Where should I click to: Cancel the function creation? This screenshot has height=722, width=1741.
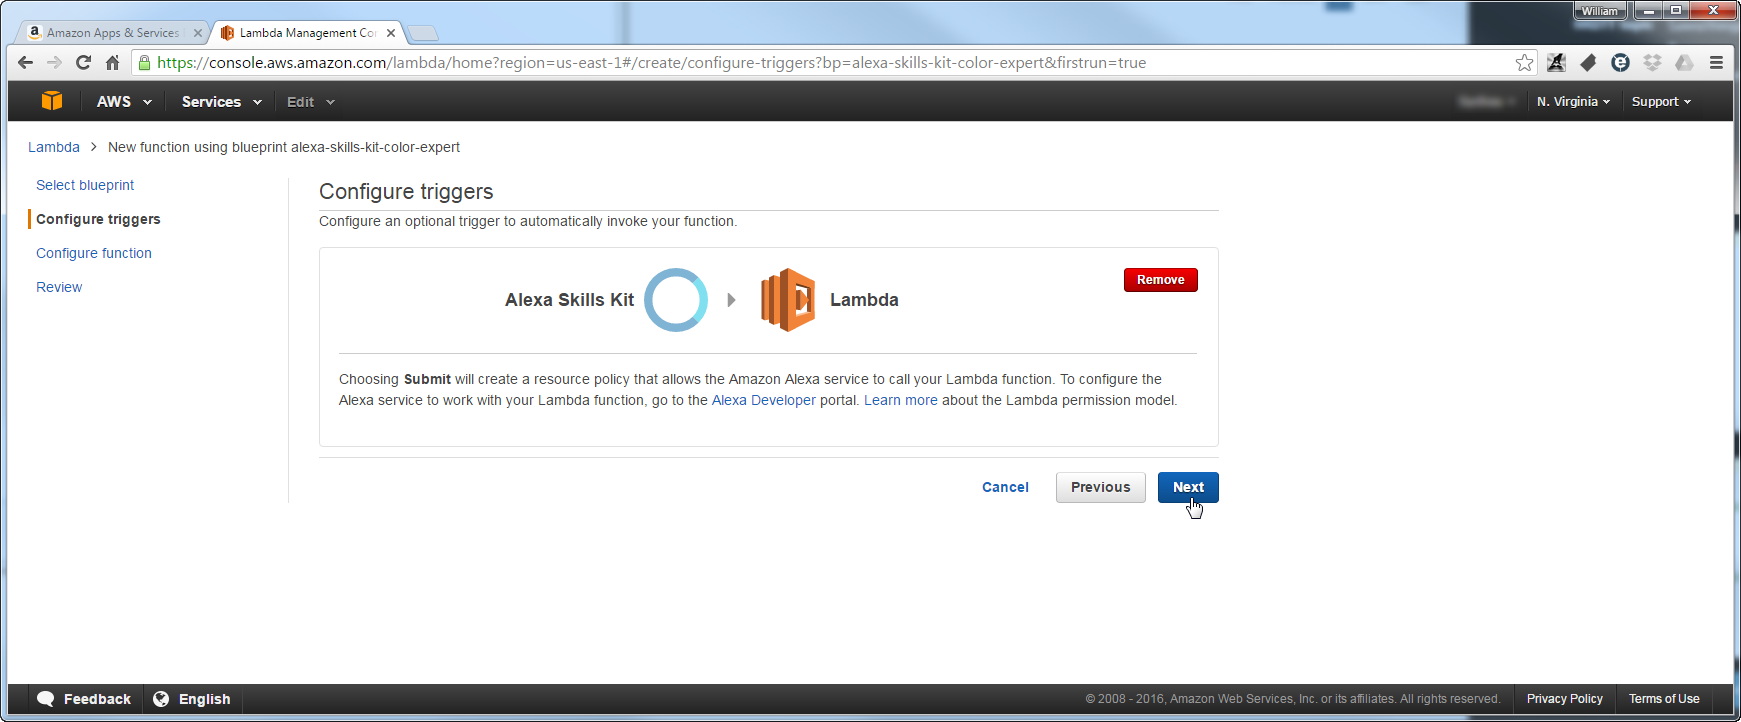tap(1005, 487)
